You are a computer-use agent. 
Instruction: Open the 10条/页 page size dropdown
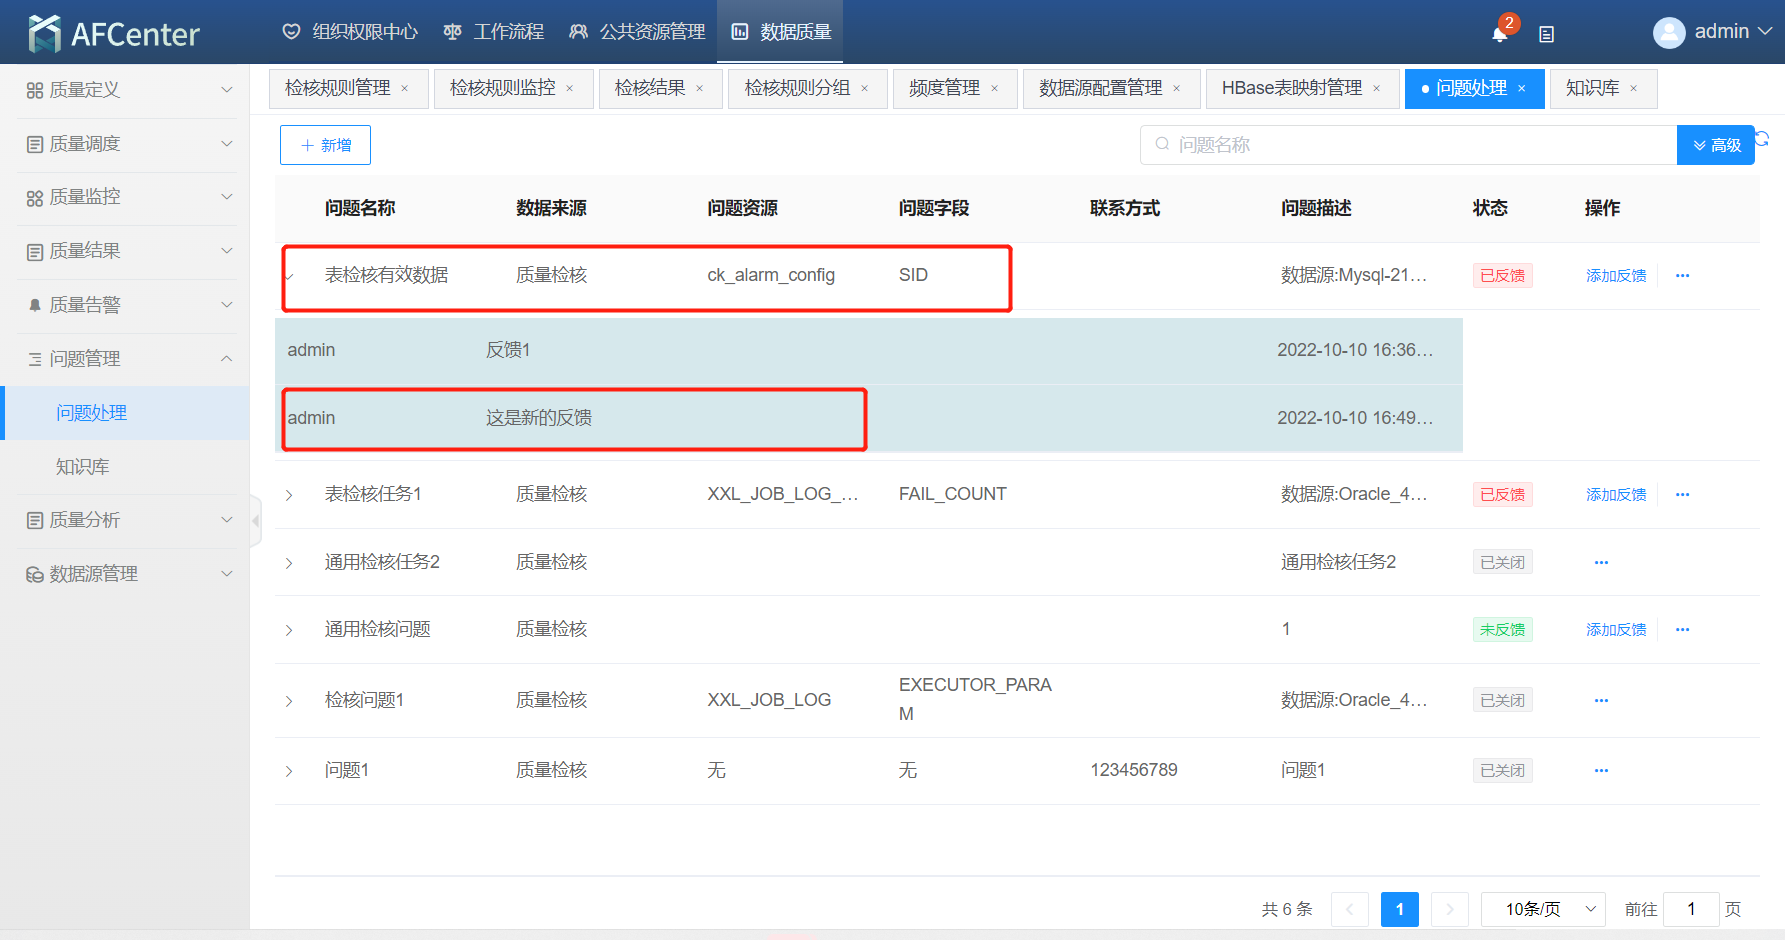point(1542,909)
